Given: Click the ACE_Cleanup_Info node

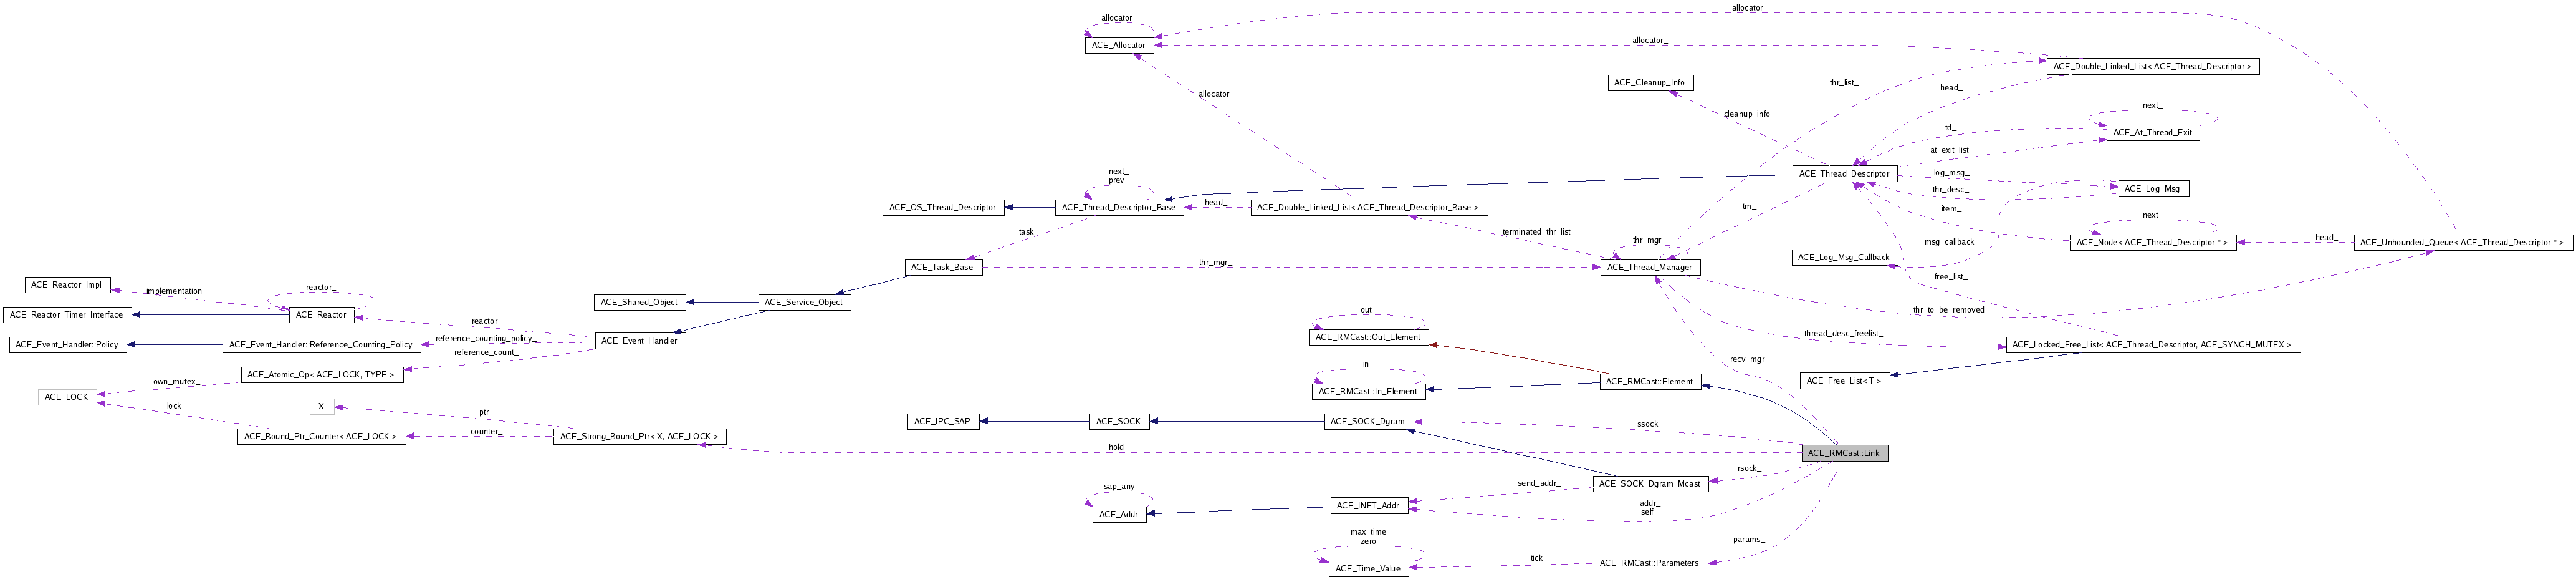Looking at the screenshot, I should (1651, 83).
